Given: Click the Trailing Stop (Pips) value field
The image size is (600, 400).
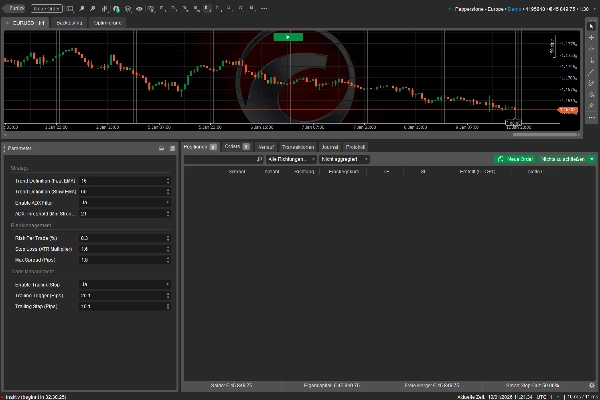Looking at the screenshot, I should 122,306.
